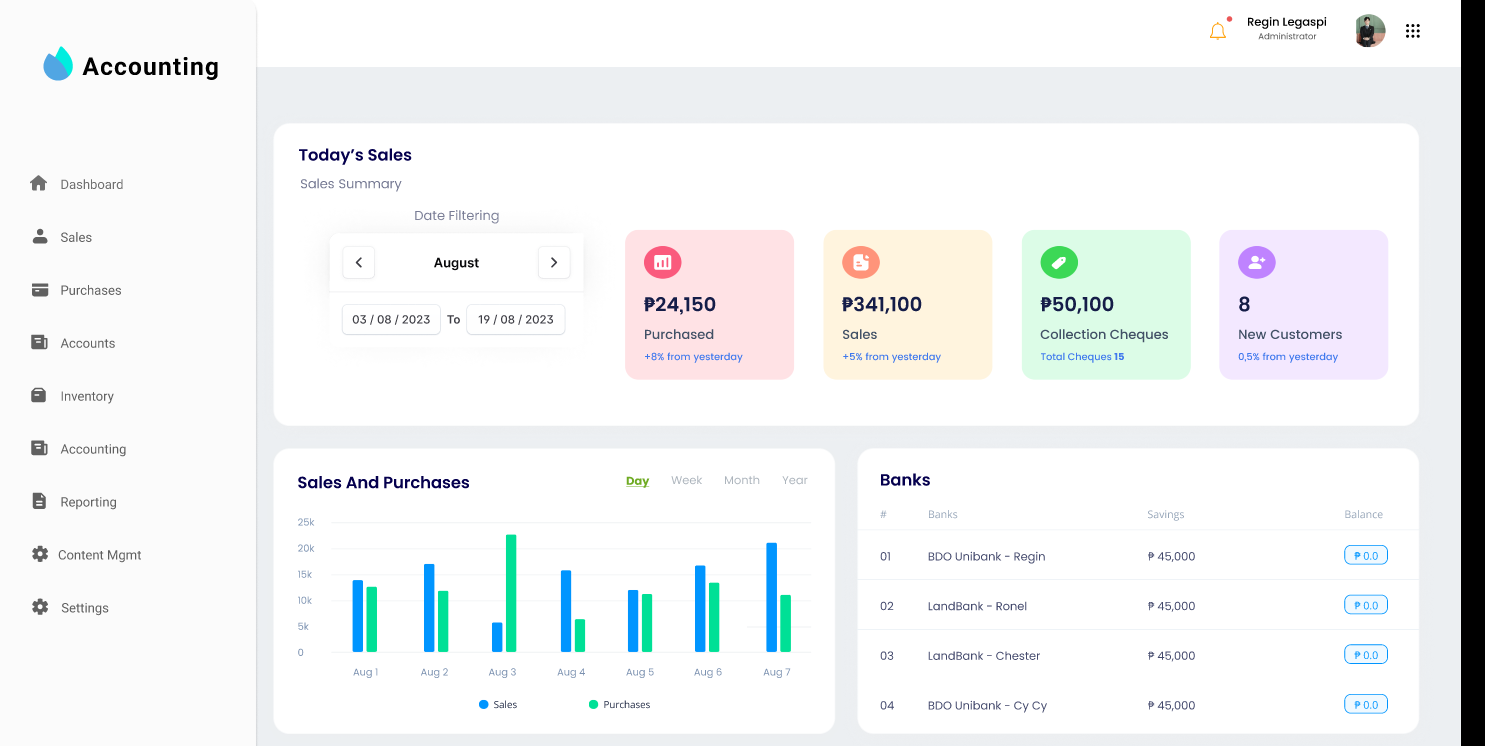Open the end date field 19 / 08 / 2023
1485x746 pixels.
[x=515, y=320]
